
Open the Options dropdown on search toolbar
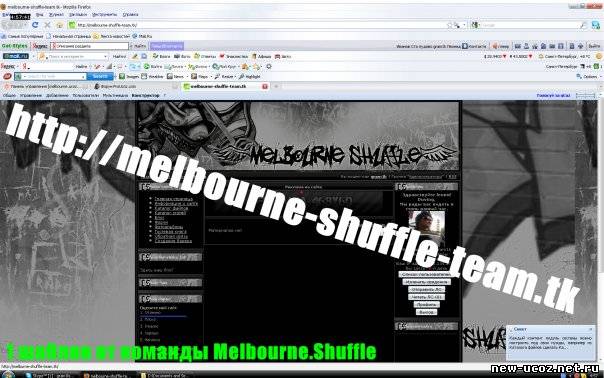(588, 76)
